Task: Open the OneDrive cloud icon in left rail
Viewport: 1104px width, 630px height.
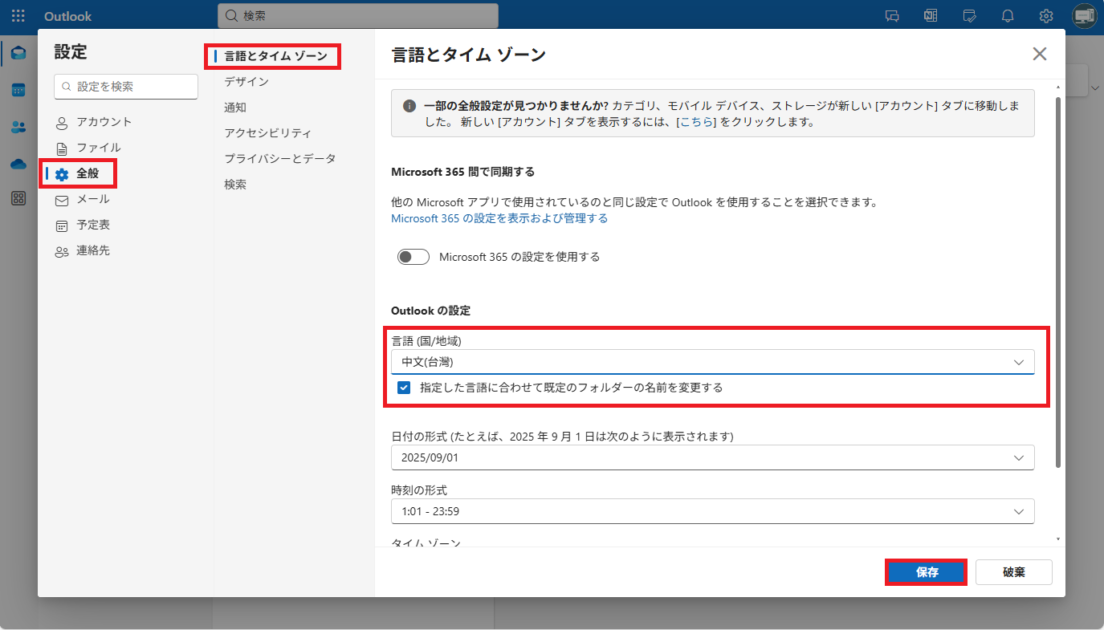Action: [18, 164]
